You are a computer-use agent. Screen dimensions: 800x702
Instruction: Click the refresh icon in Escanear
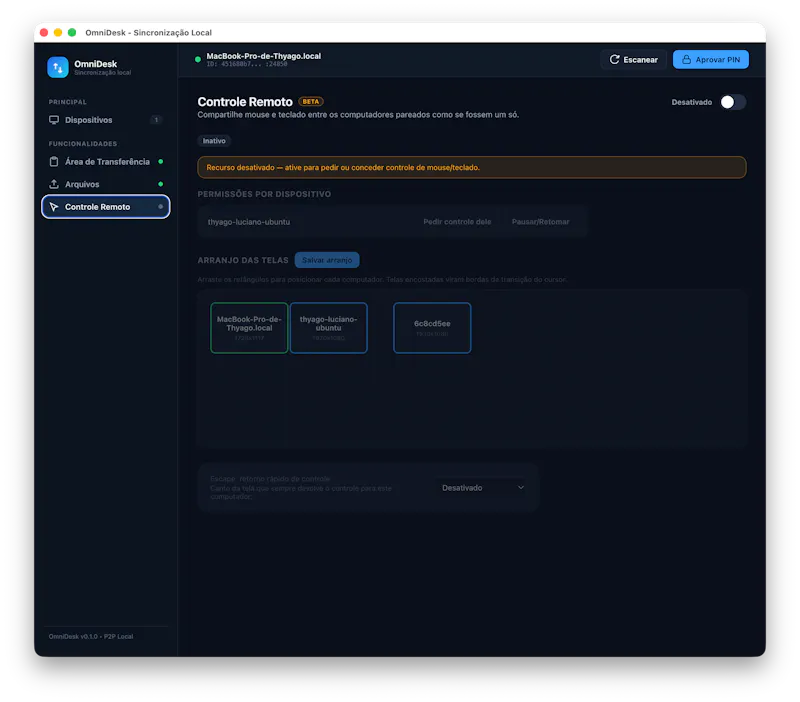tap(614, 60)
